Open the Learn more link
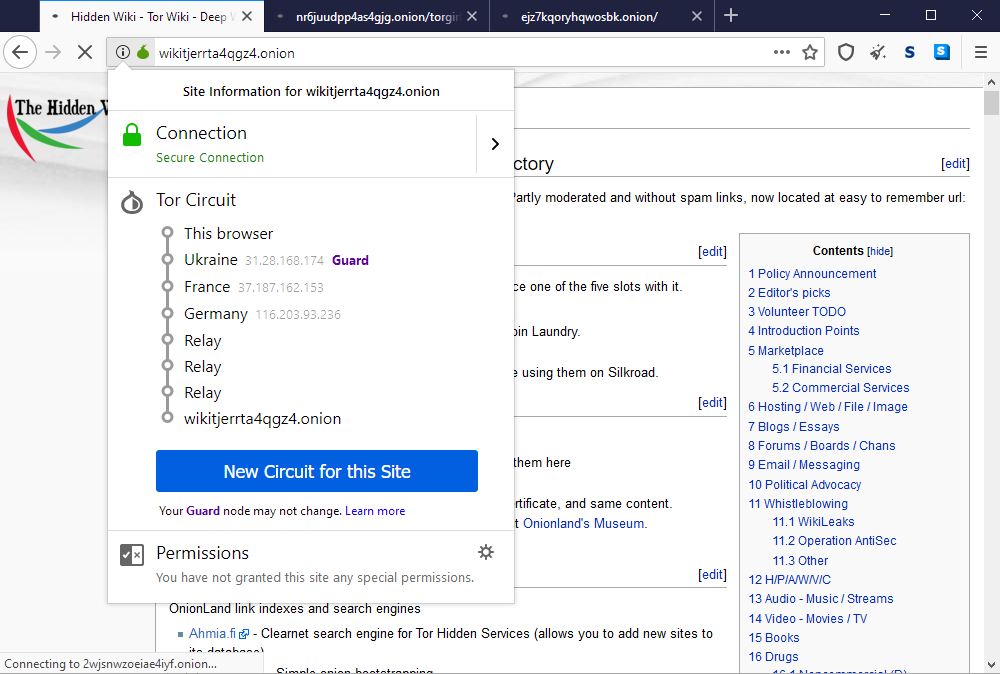This screenshot has width=1000, height=674. click(x=375, y=511)
